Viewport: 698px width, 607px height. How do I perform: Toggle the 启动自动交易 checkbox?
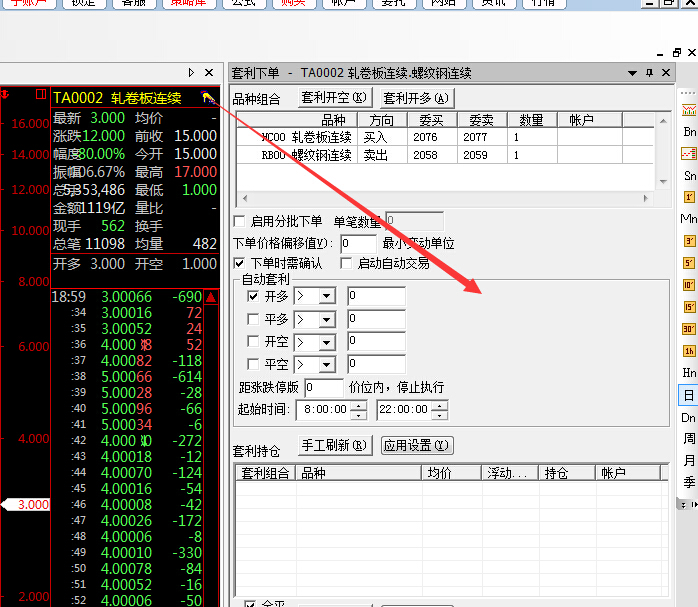click(x=346, y=263)
